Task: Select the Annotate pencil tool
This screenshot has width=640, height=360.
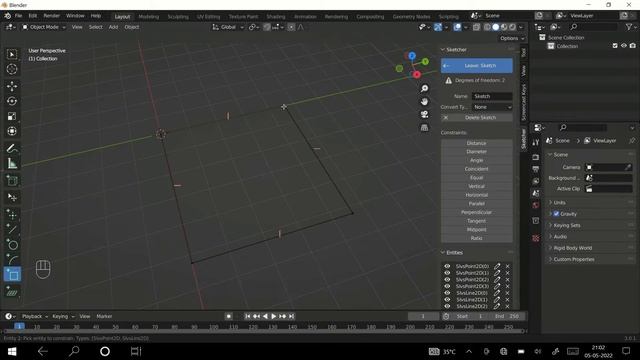Action: click(x=12, y=148)
